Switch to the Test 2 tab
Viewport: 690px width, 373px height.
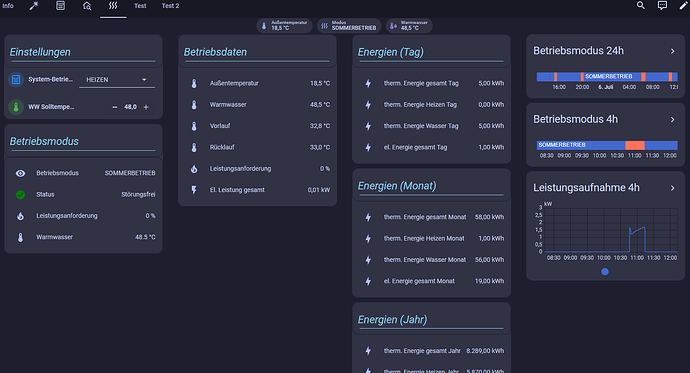point(170,6)
